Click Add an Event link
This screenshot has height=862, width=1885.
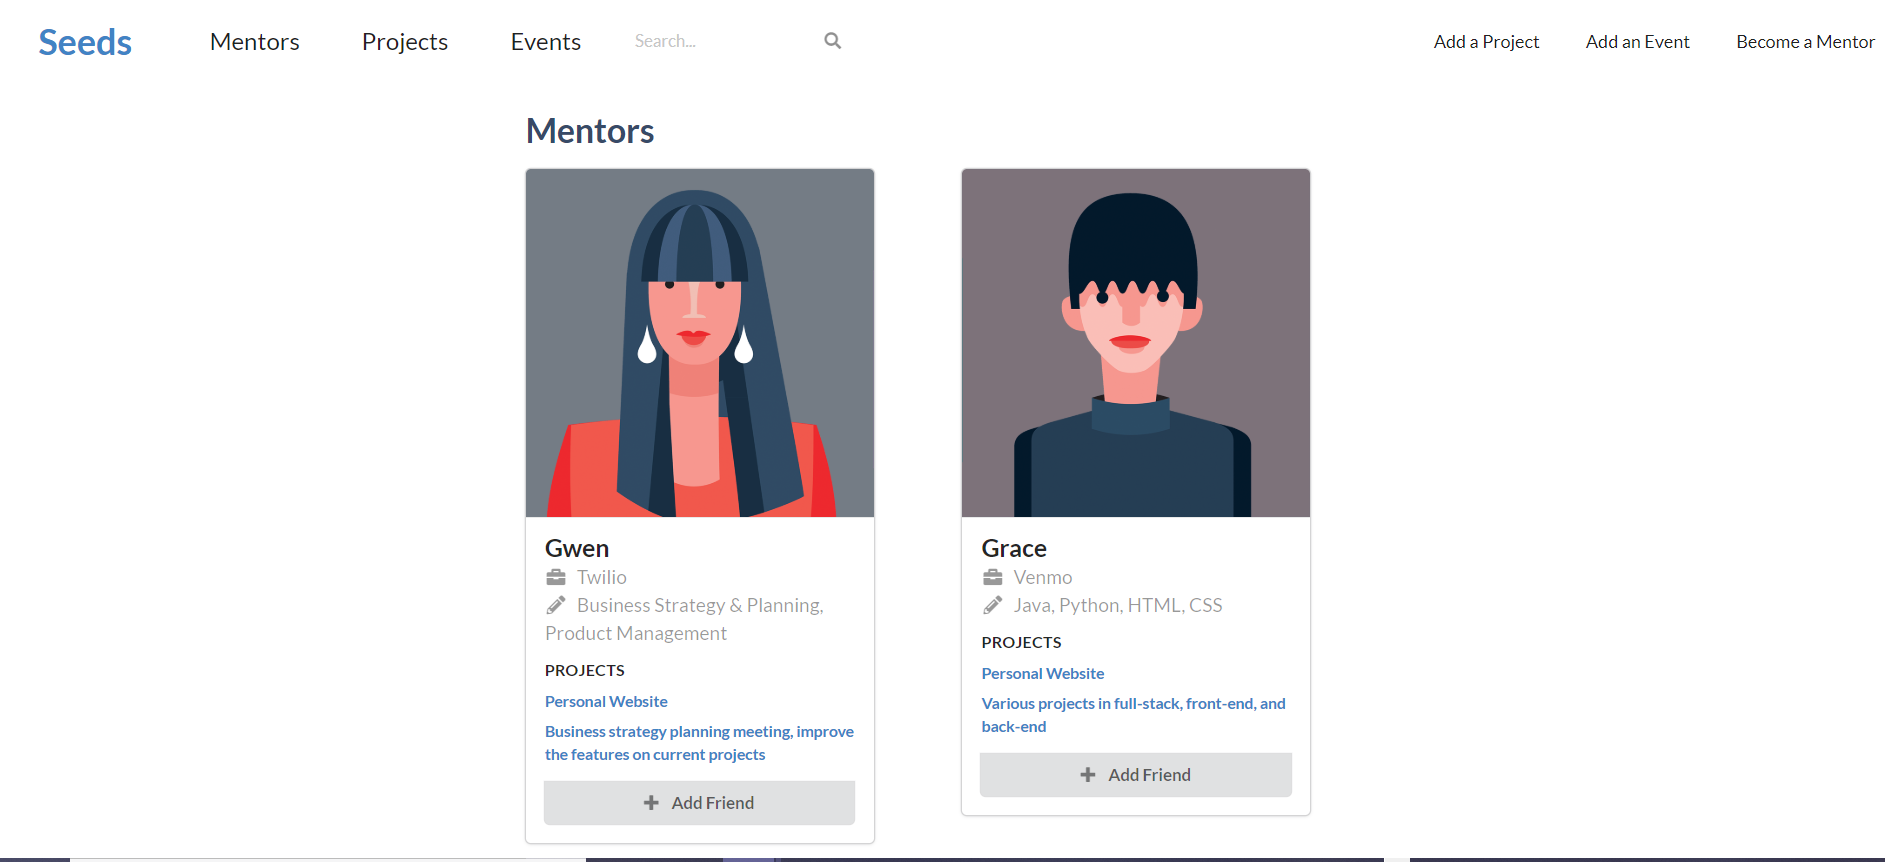click(1638, 42)
